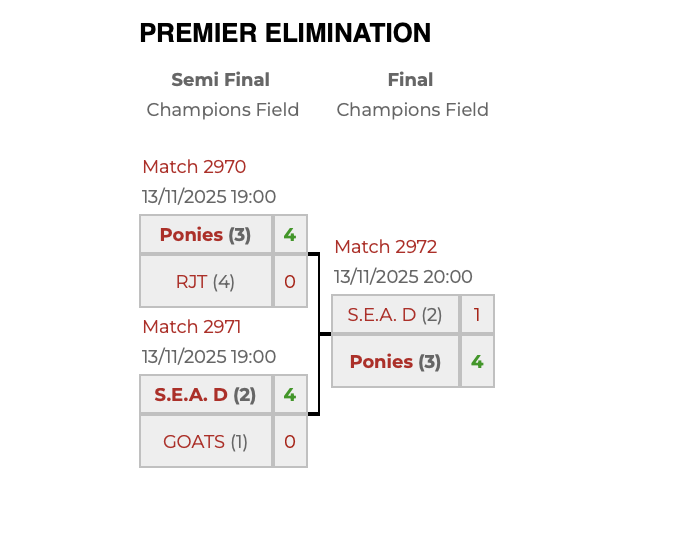Screen dimensions: 678x558
Task: Click Ponies' score of 4 in Match 2972
Action: pos(477,362)
